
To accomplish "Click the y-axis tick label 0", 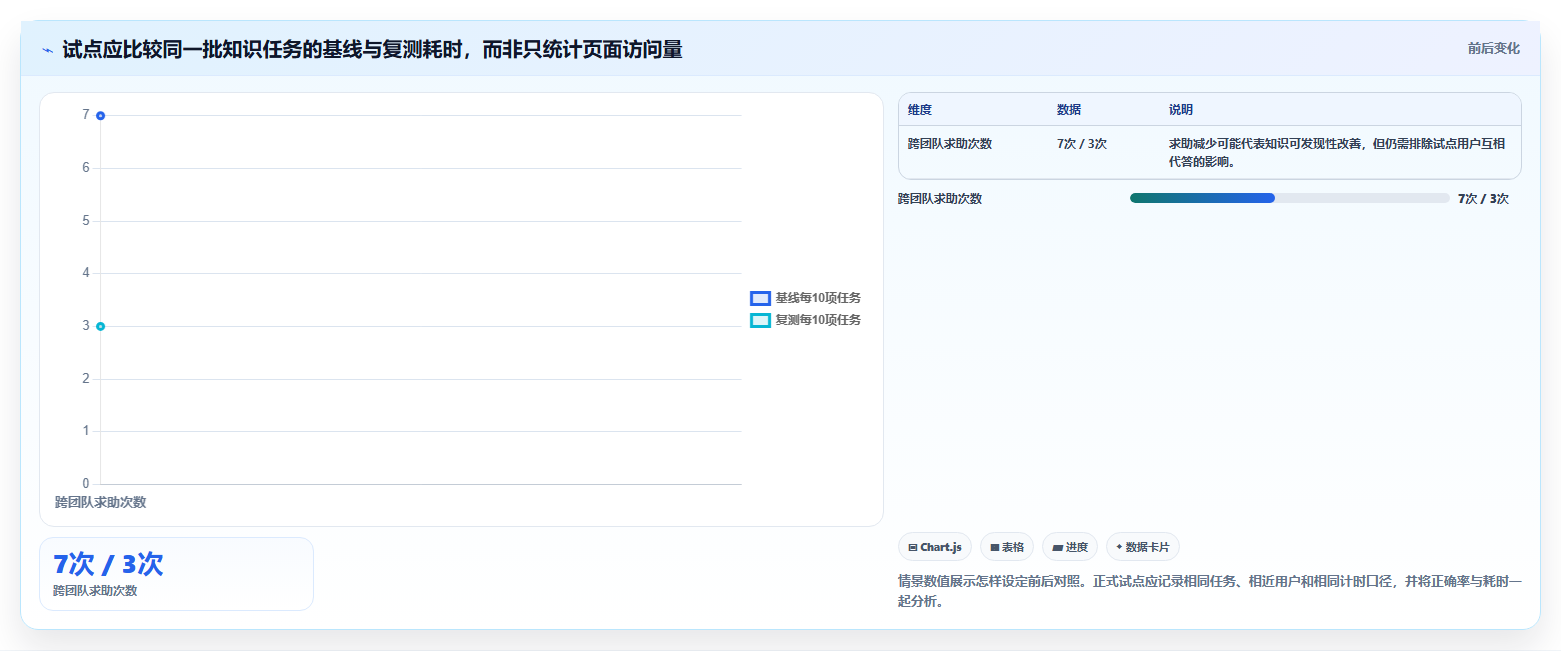I will 86,484.
